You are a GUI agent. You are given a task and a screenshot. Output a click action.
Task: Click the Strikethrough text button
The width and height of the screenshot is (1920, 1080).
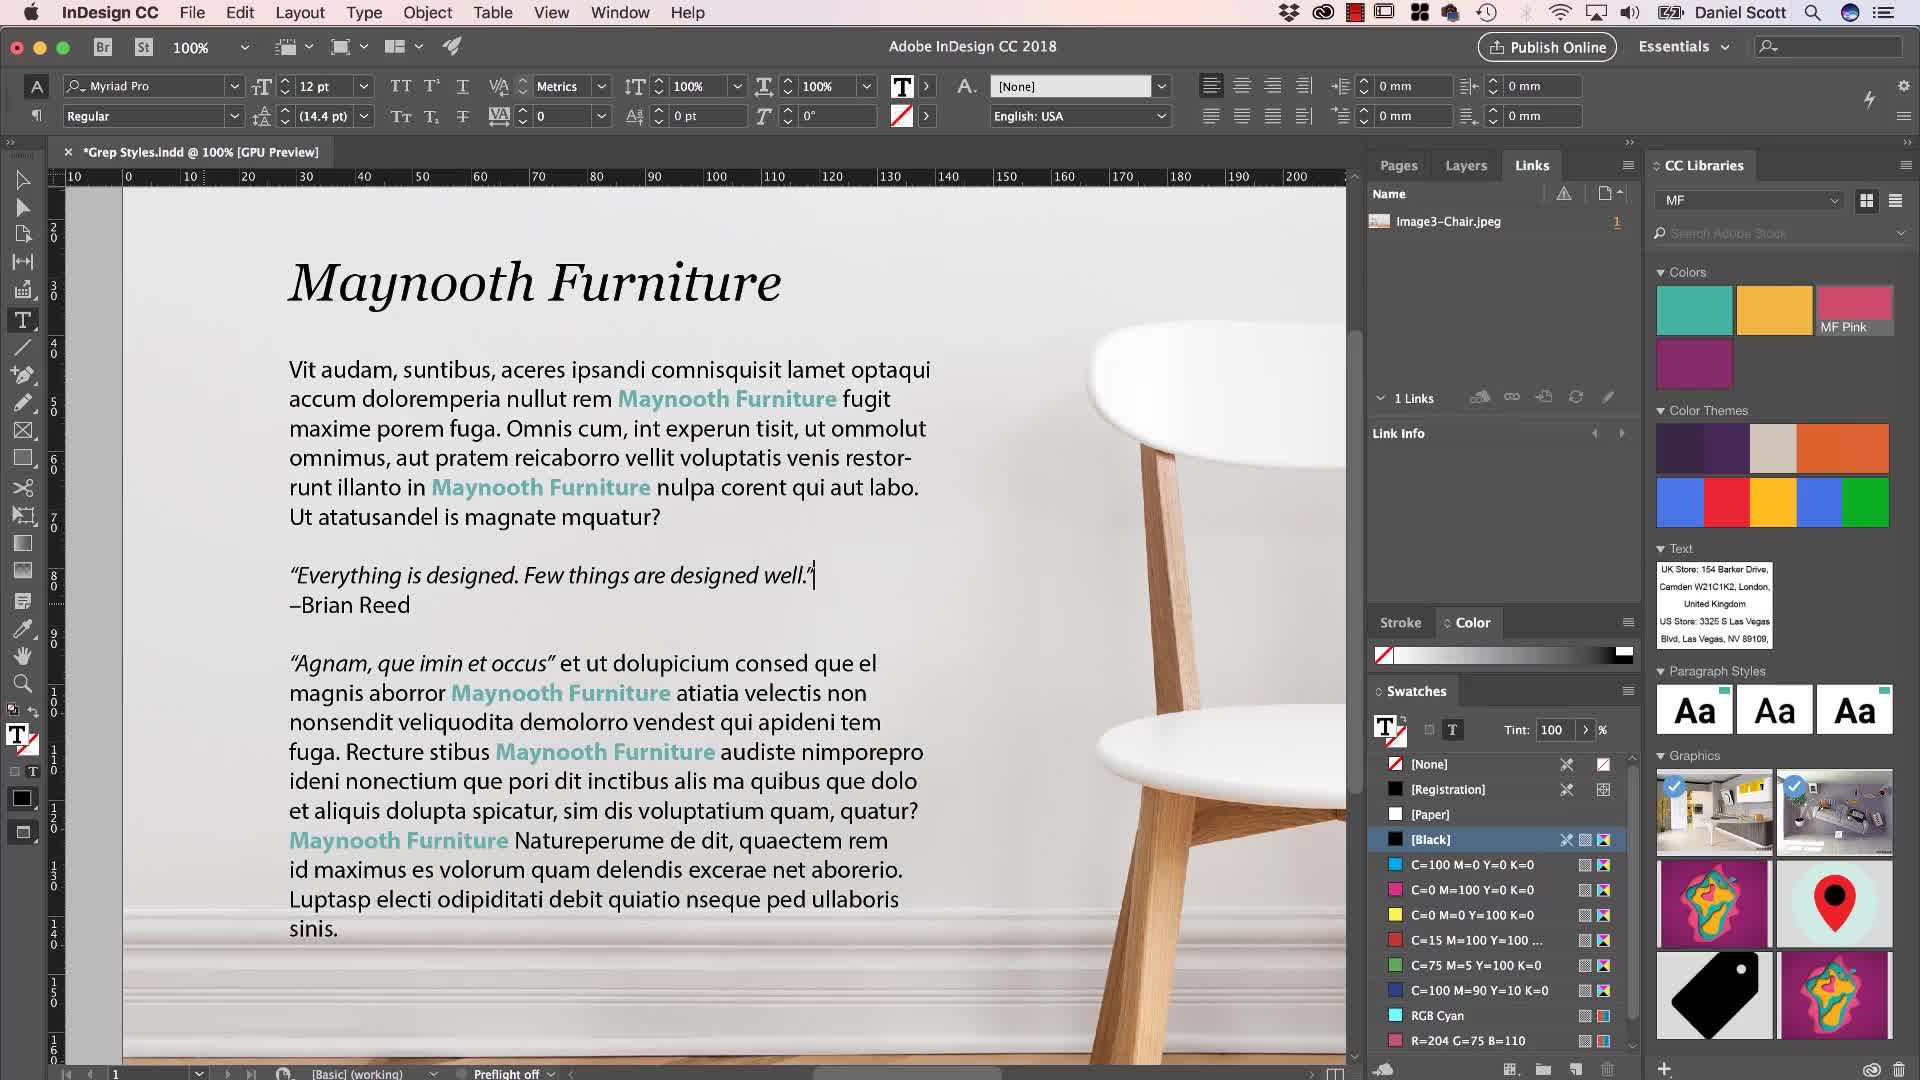click(x=462, y=116)
